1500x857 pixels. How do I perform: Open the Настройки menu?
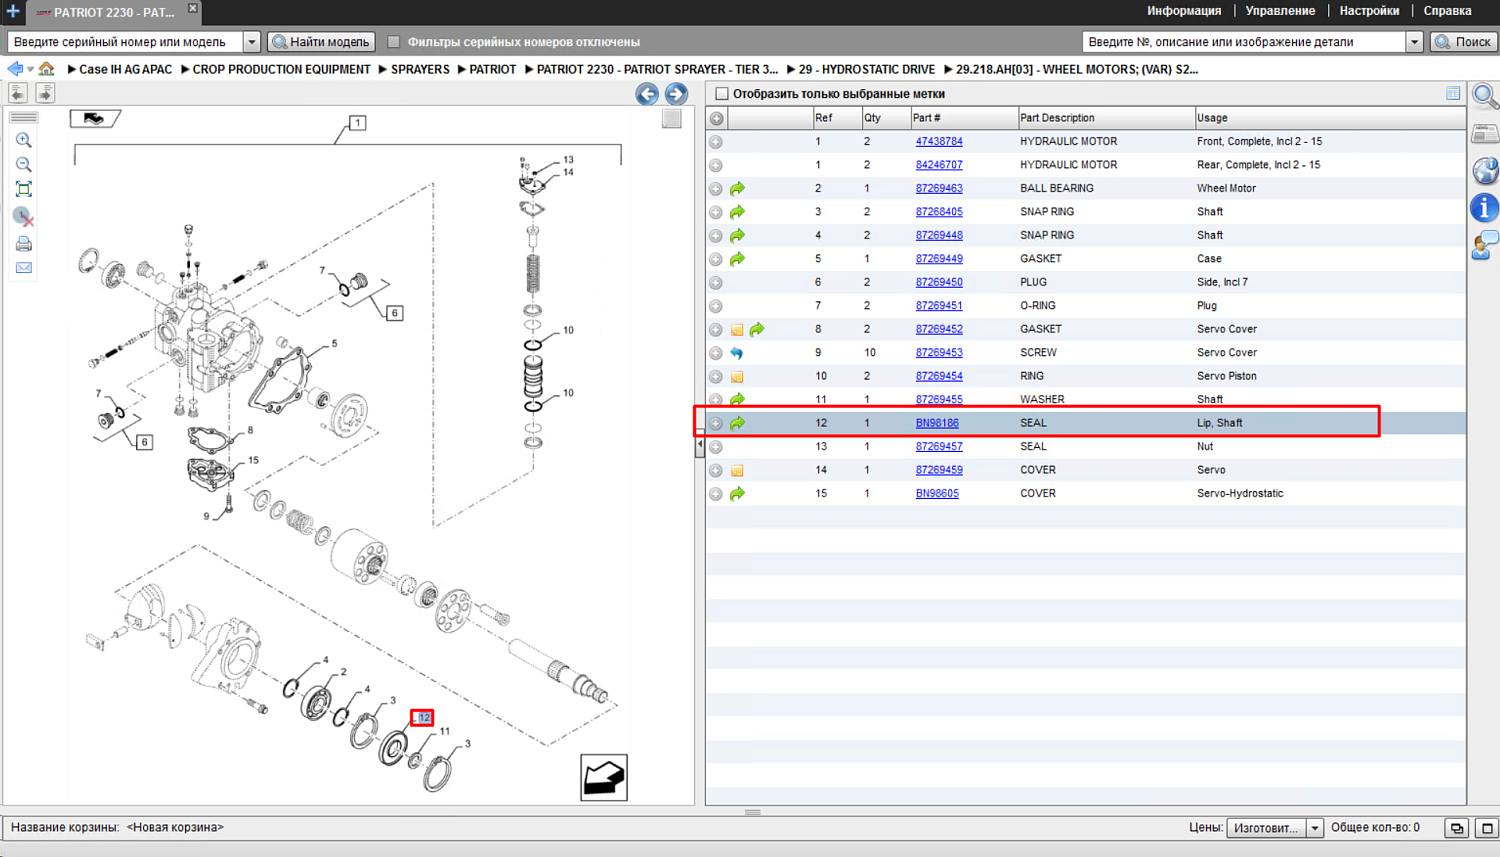[1369, 11]
